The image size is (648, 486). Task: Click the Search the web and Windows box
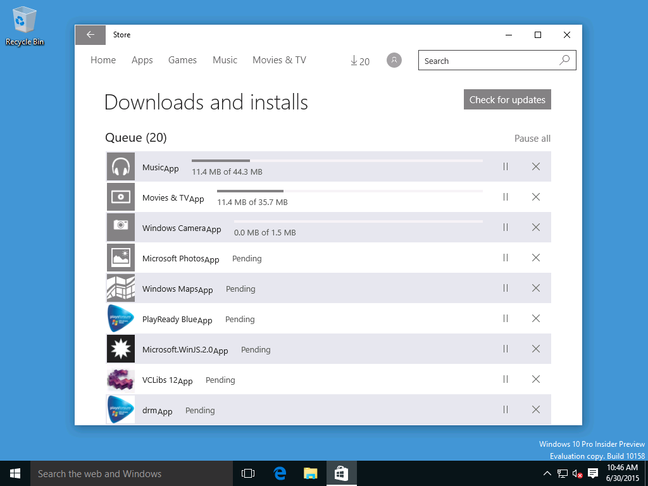(x=131, y=474)
